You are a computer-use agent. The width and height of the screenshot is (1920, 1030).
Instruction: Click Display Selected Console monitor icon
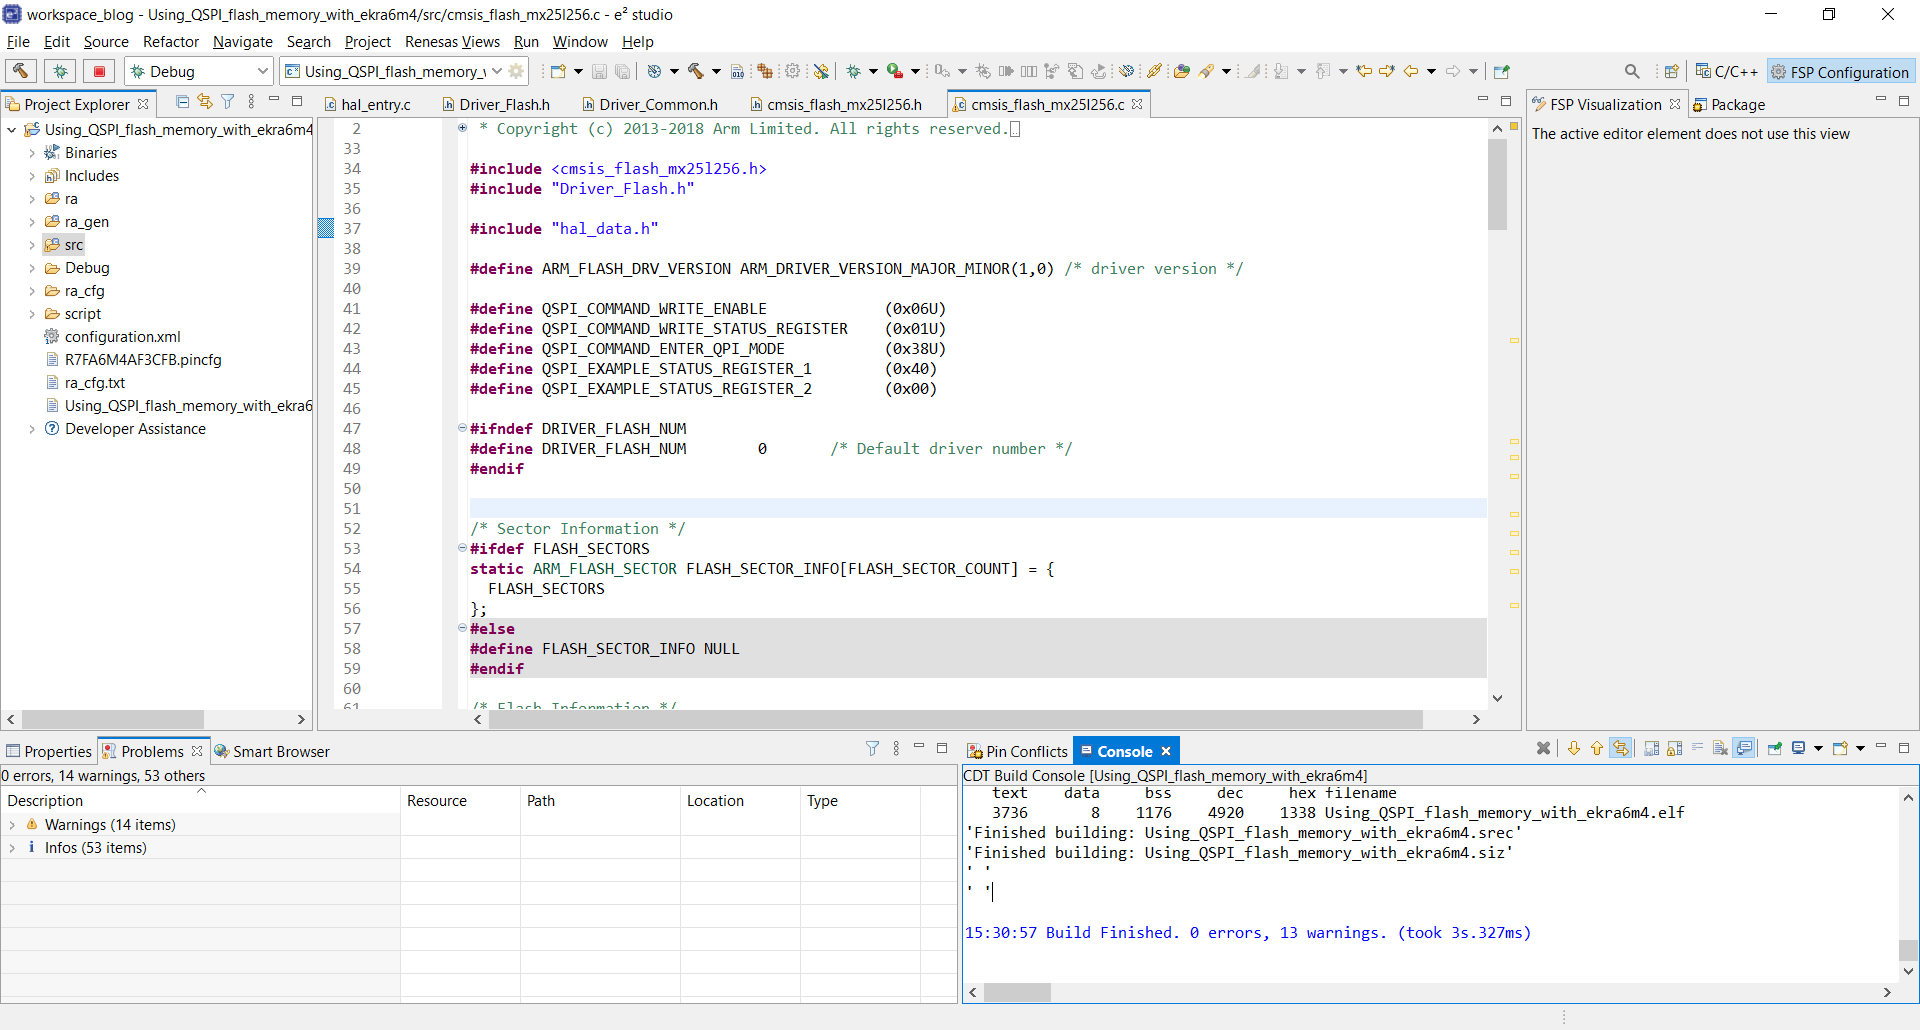1798,748
